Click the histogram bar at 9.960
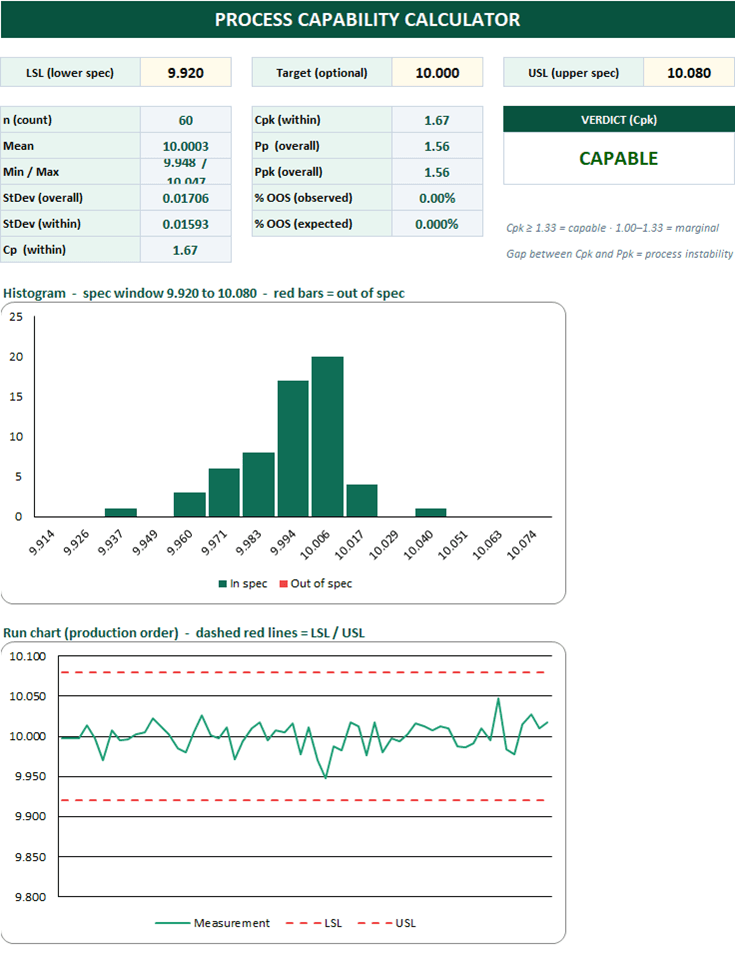Viewport: 735px width, 962px height. 190,504
